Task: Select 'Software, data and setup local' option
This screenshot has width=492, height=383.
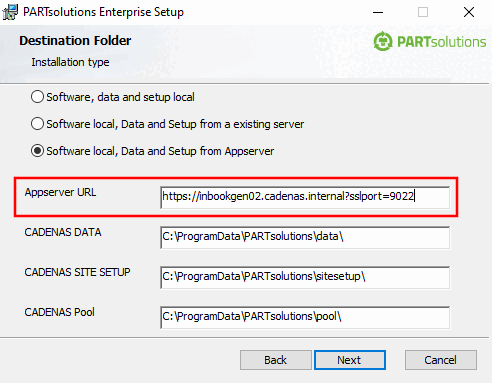Action: [37, 97]
